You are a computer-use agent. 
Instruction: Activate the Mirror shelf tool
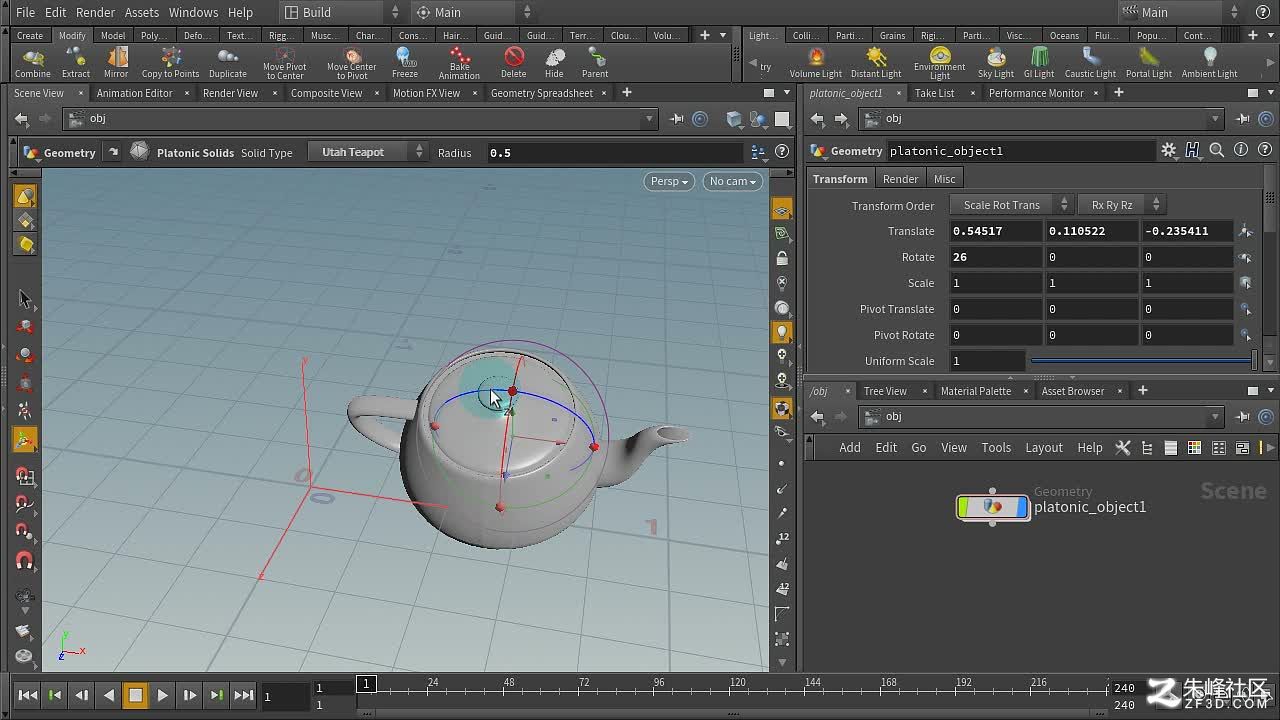(116, 63)
